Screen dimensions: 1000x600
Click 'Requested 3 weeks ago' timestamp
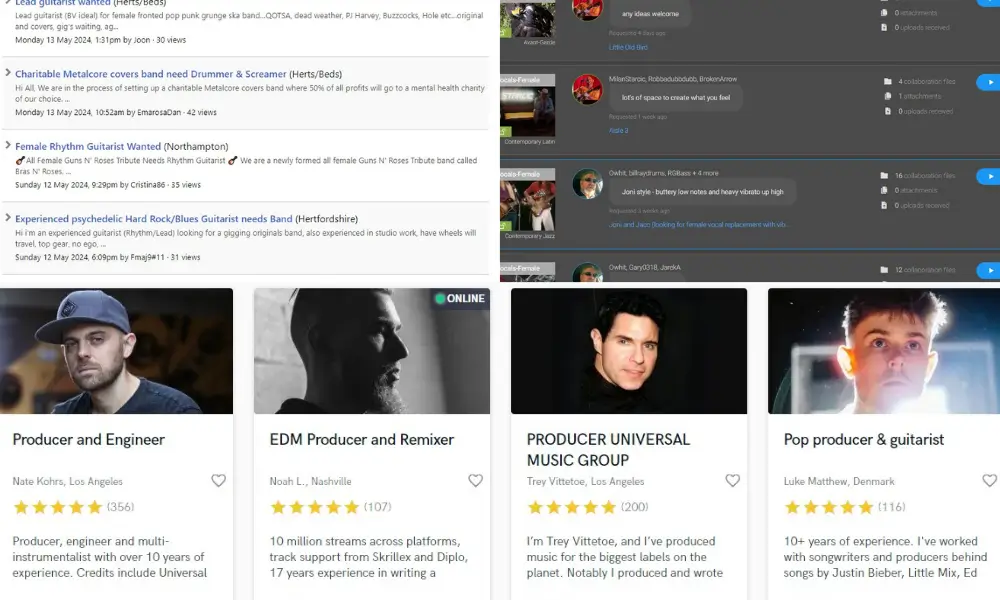(639, 211)
